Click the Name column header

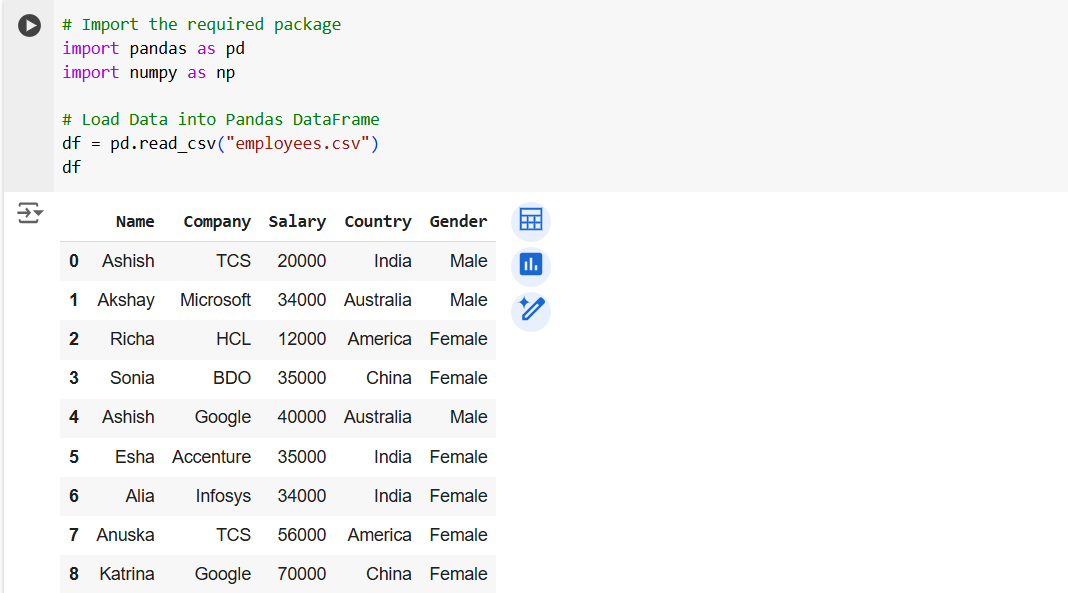[135, 222]
